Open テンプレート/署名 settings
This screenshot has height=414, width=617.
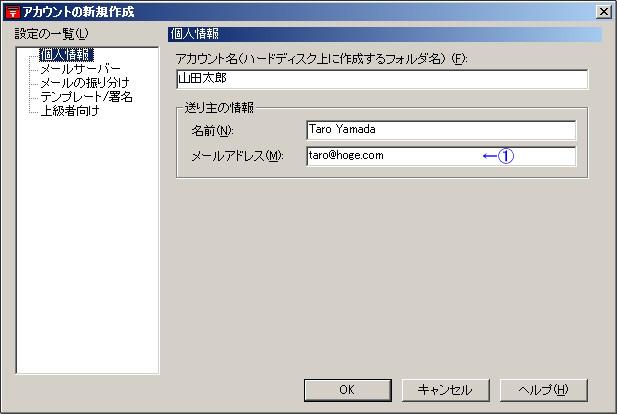(x=87, y=97)
